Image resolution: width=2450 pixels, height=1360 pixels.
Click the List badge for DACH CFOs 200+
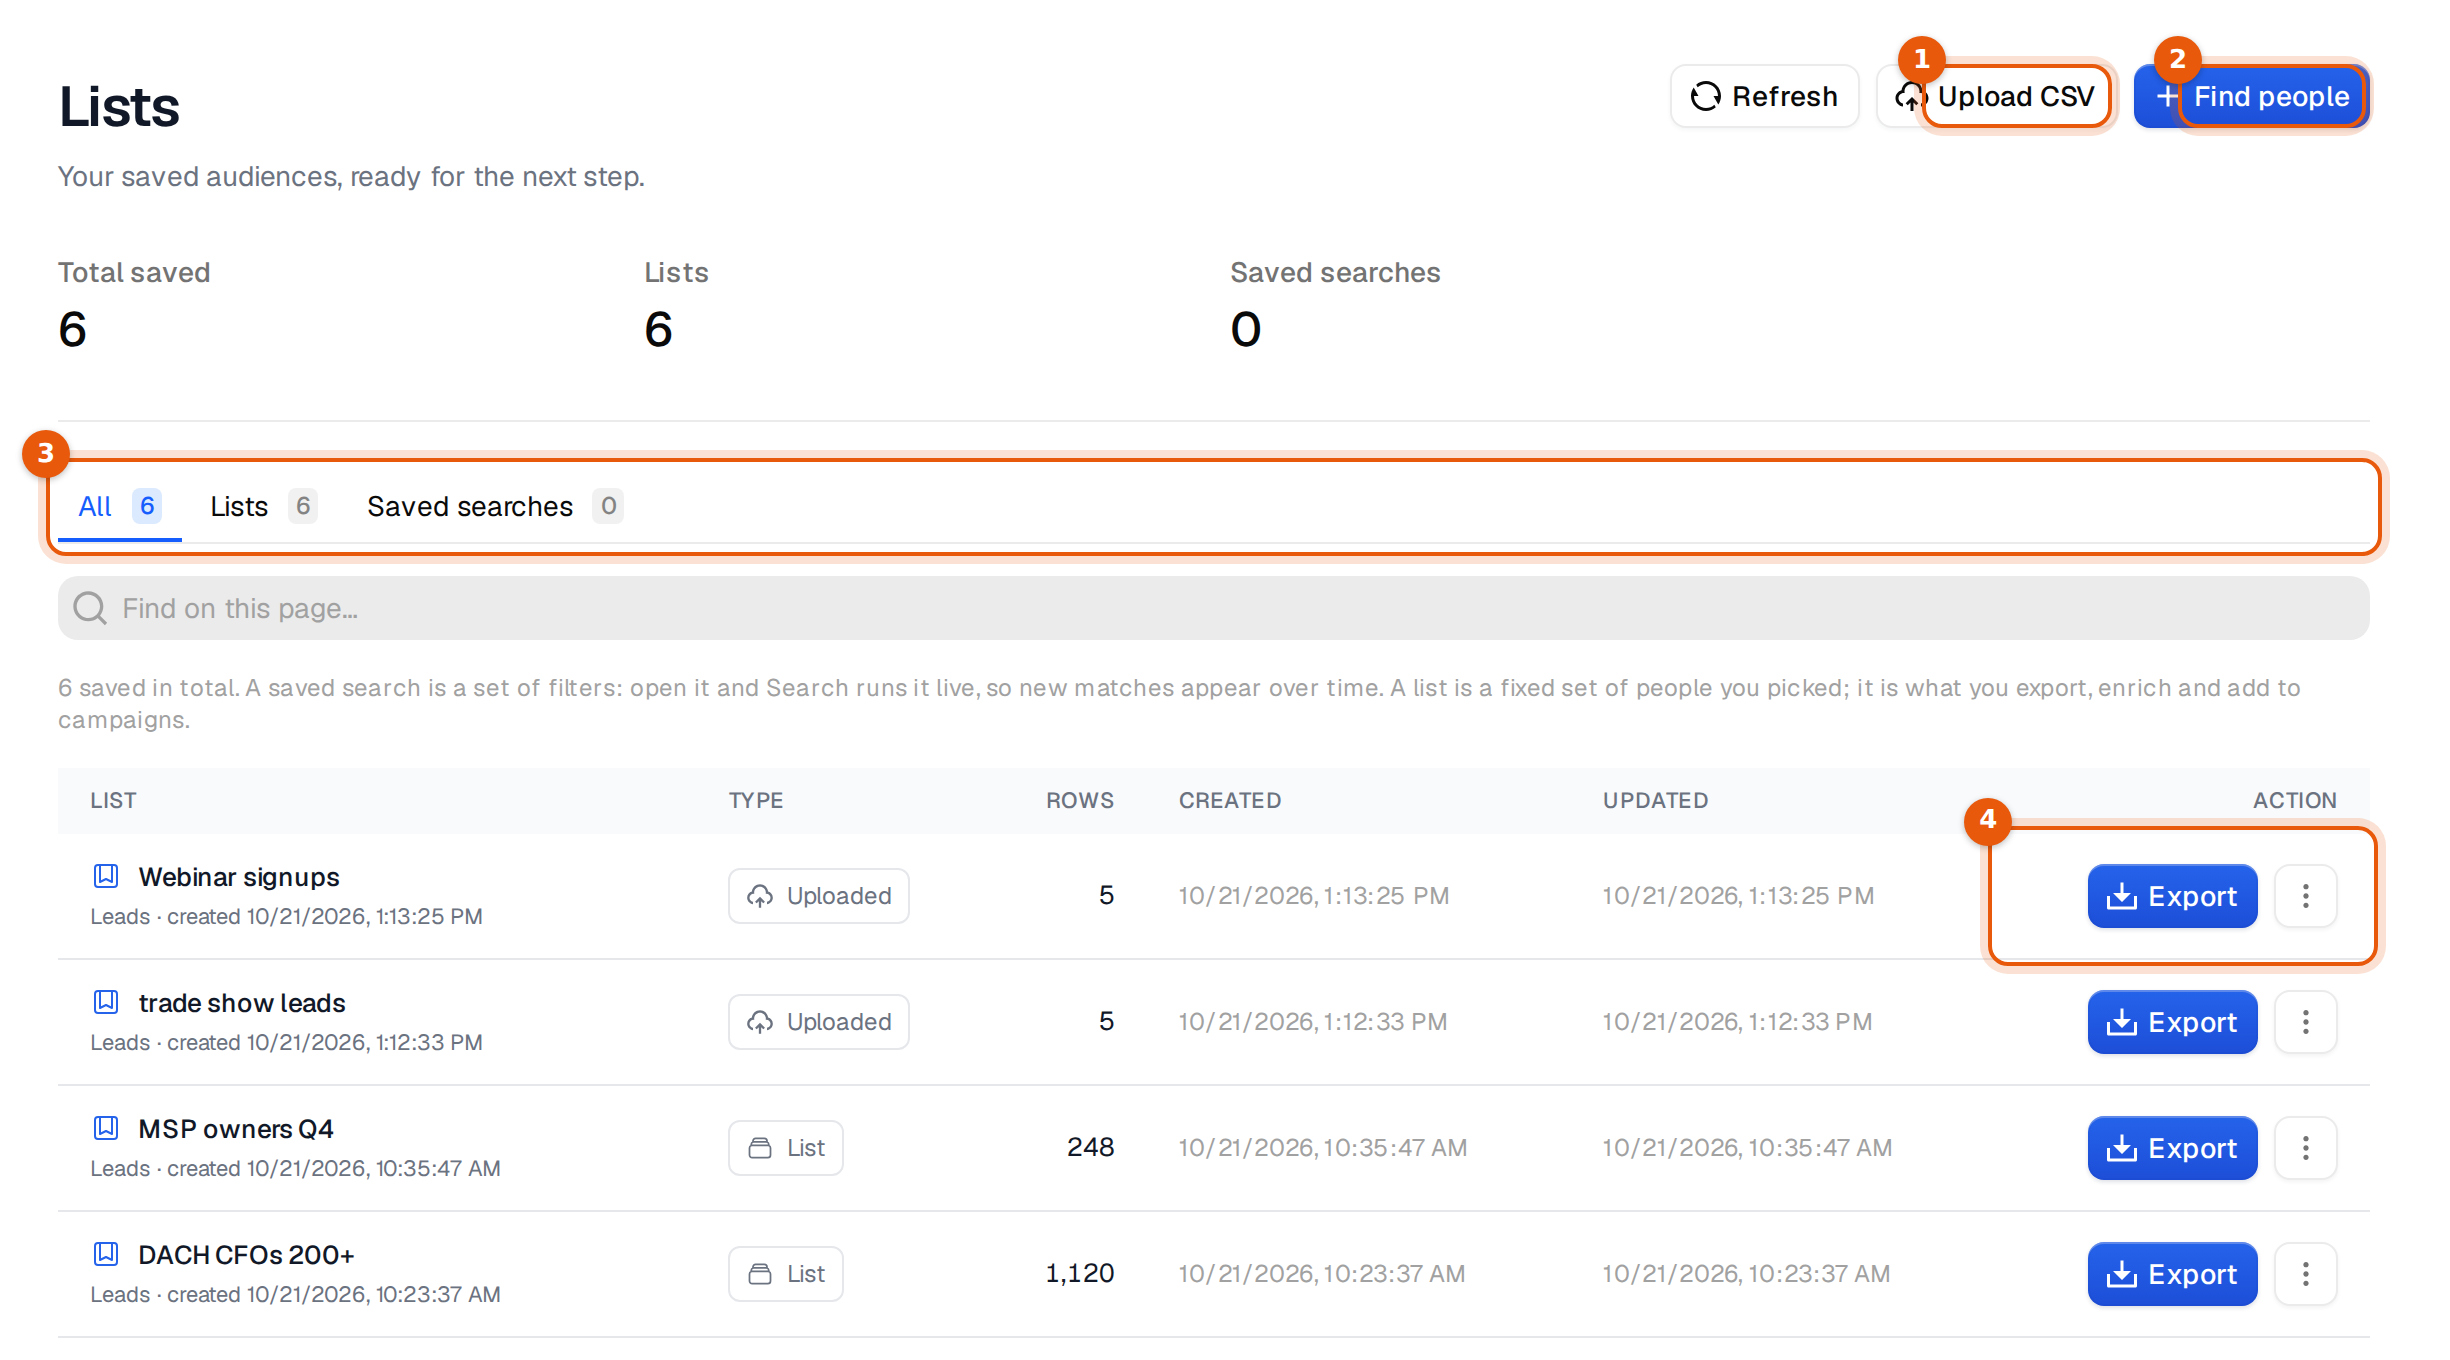786,1274
